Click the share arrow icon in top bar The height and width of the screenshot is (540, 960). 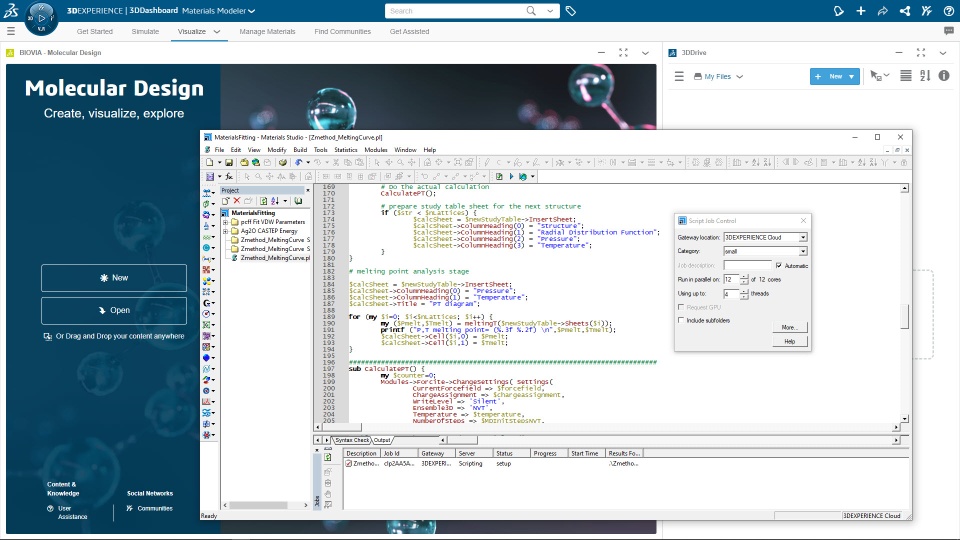click(883, 11)
